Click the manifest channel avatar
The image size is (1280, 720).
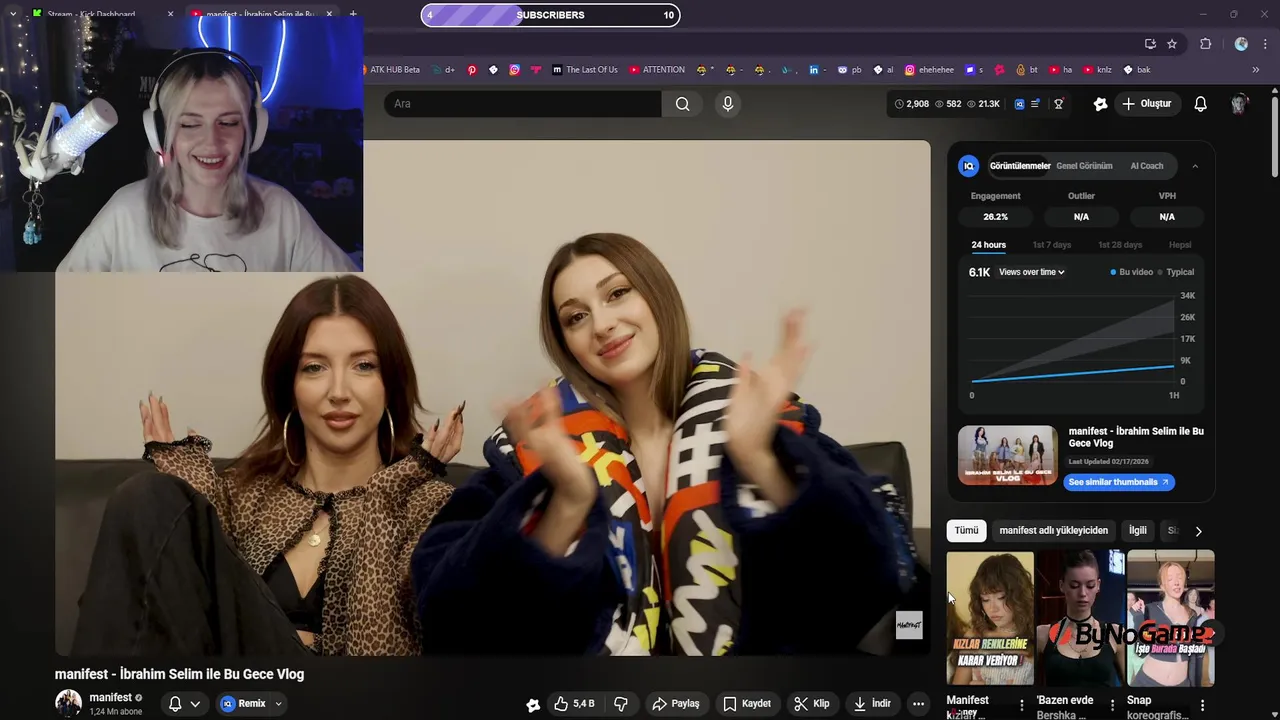point(68,703)
